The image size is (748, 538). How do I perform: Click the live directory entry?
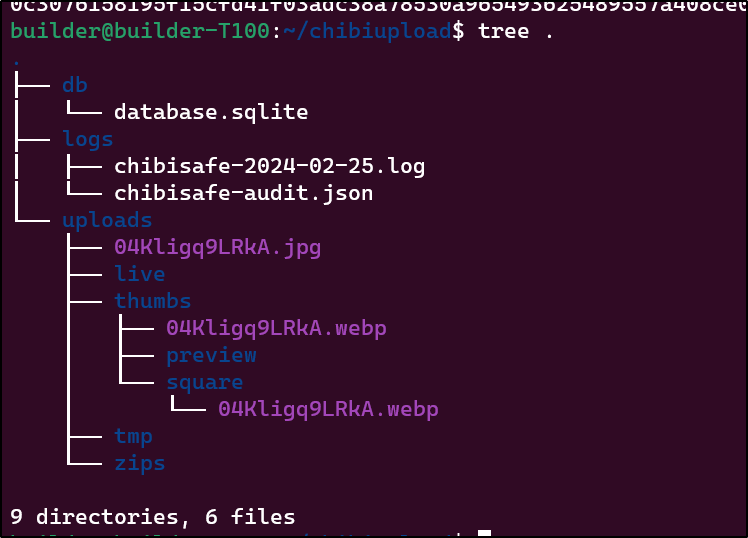pyautogui.click(x=140, y=274)
